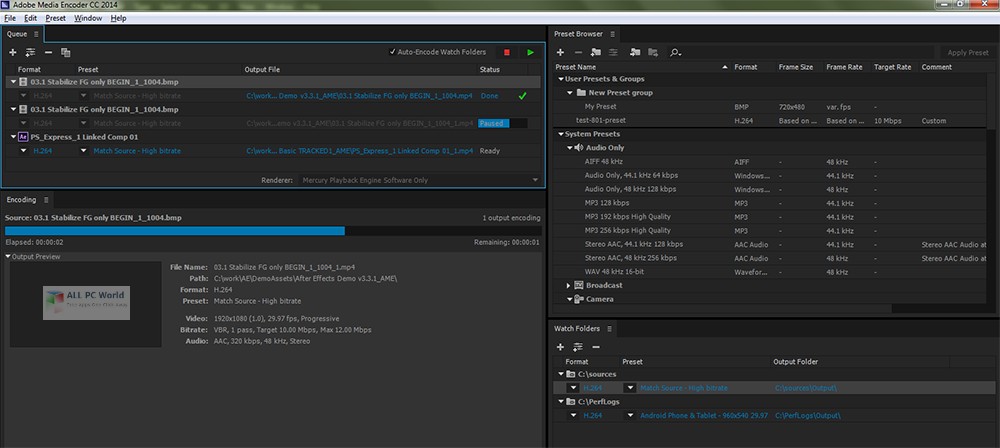
Task: Click Remove minus icon in Queue panel
Action: click(x=48, y=52)
